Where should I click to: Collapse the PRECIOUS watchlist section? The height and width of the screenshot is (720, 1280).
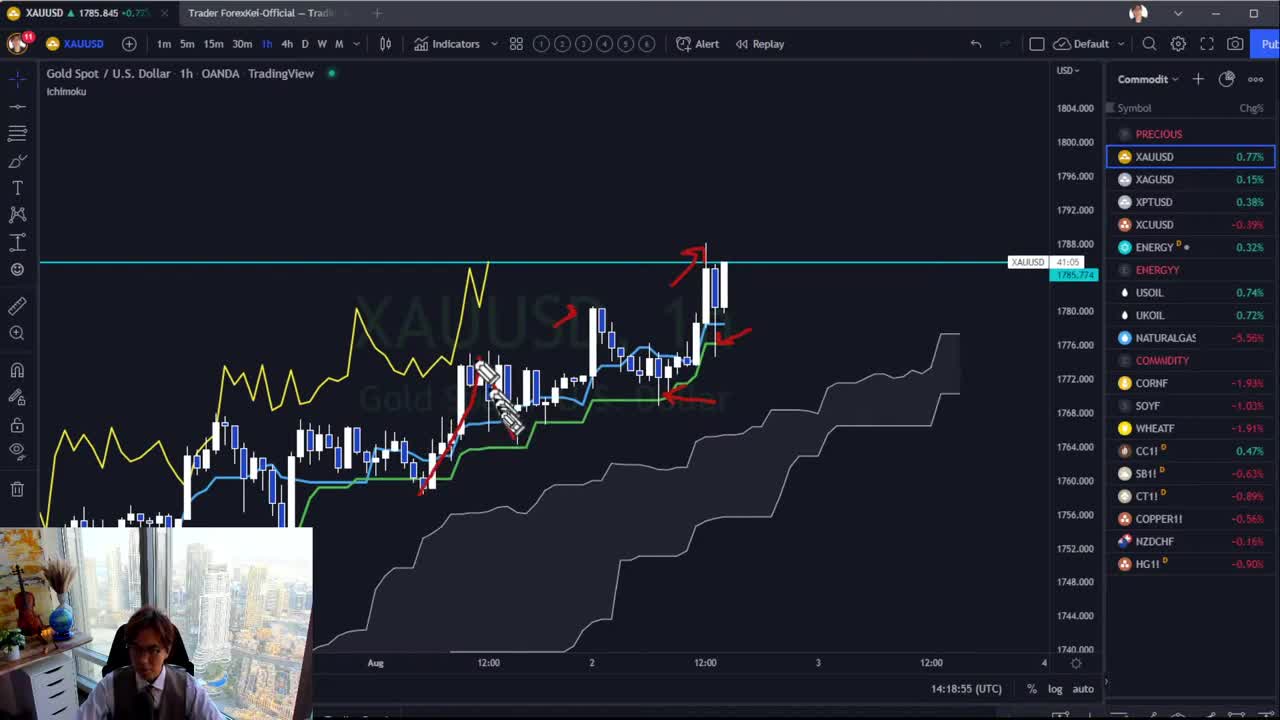tap(1158, 134)
